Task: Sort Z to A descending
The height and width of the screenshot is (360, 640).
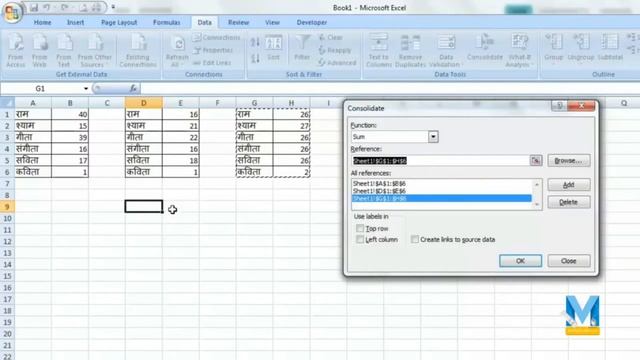Action: click(256, 58)
